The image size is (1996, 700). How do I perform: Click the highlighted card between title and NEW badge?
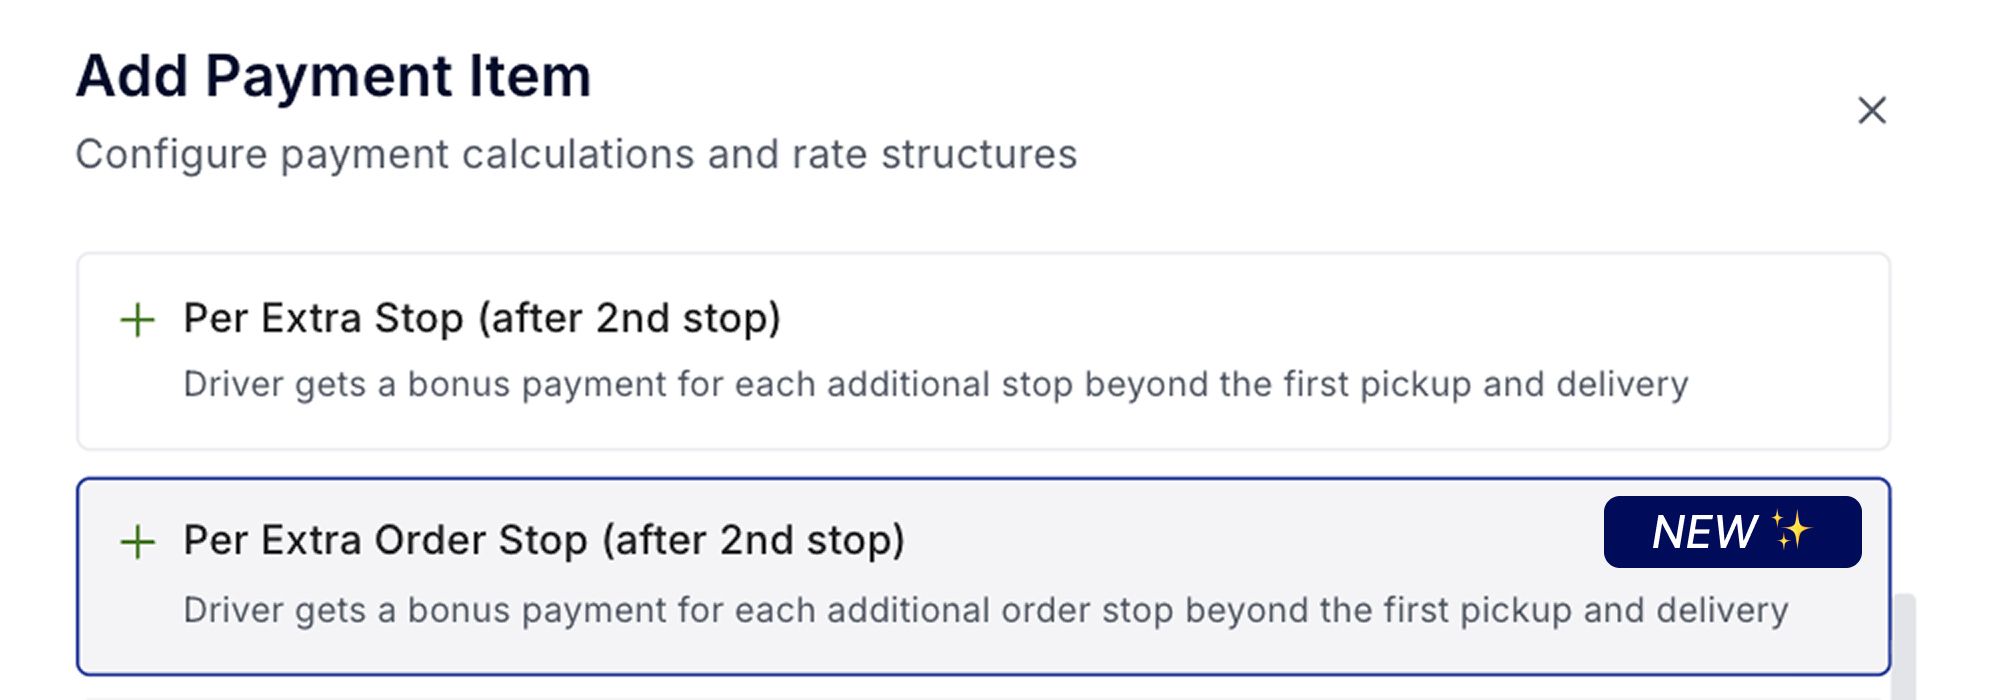1250,541
